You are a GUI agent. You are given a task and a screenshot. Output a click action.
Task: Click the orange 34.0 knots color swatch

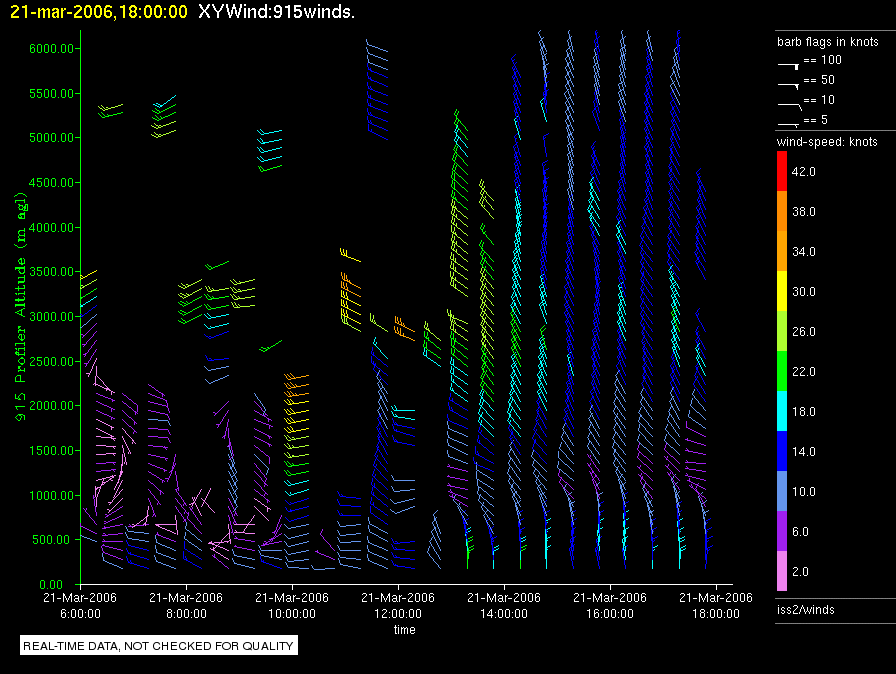tap(782, 251)
